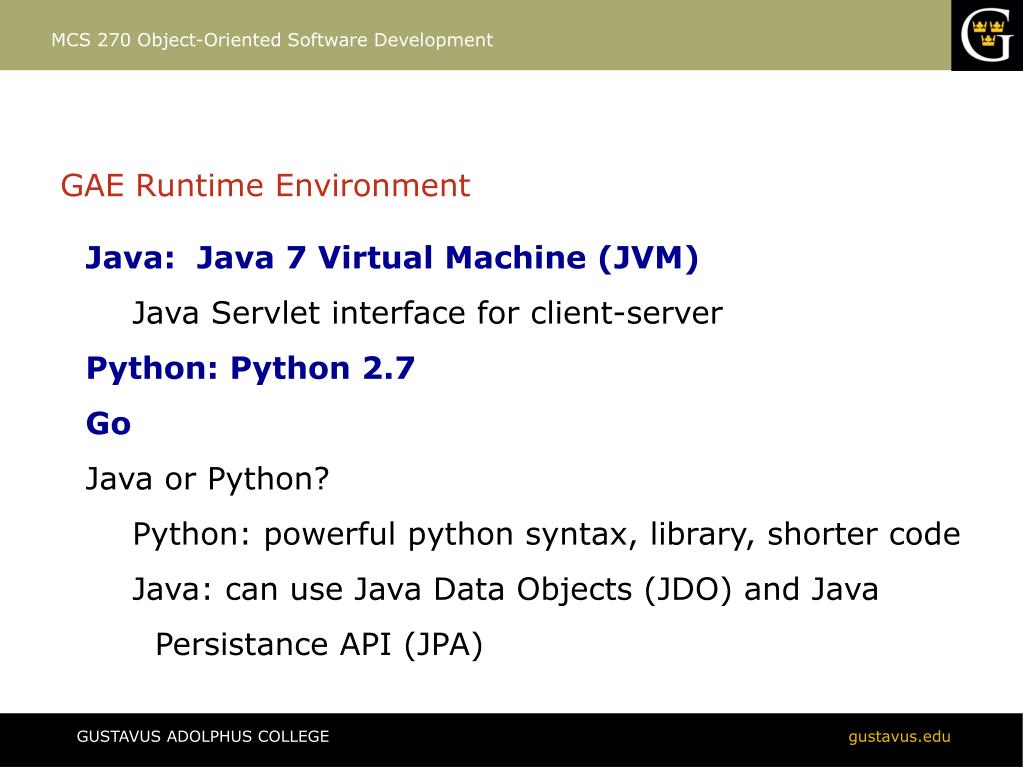Click the bold Go heading
Screen dimensions: 1023x767
click(x=108, y=424)
